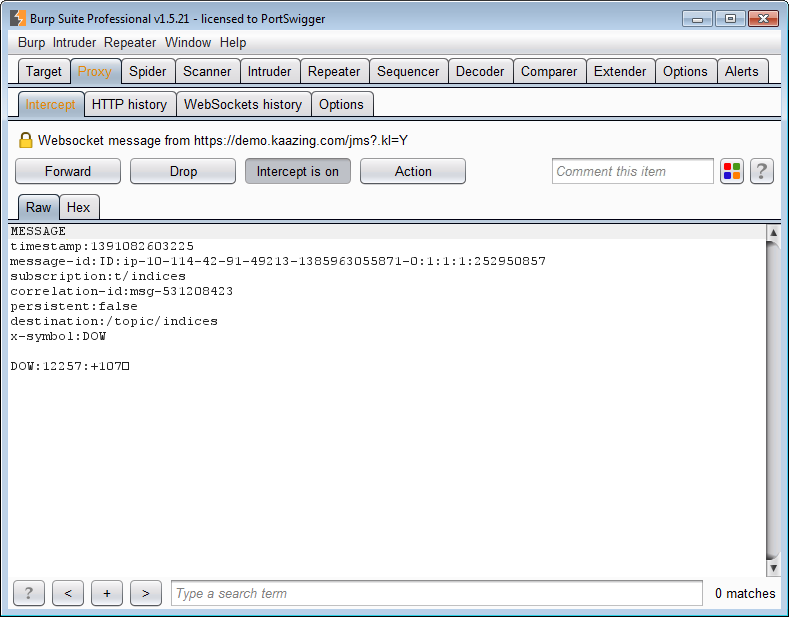Image resolution: width=789 pixels, height=617 pixels.
Task: Minimize the Burp Suite window
Action: [x=697, y=19]
